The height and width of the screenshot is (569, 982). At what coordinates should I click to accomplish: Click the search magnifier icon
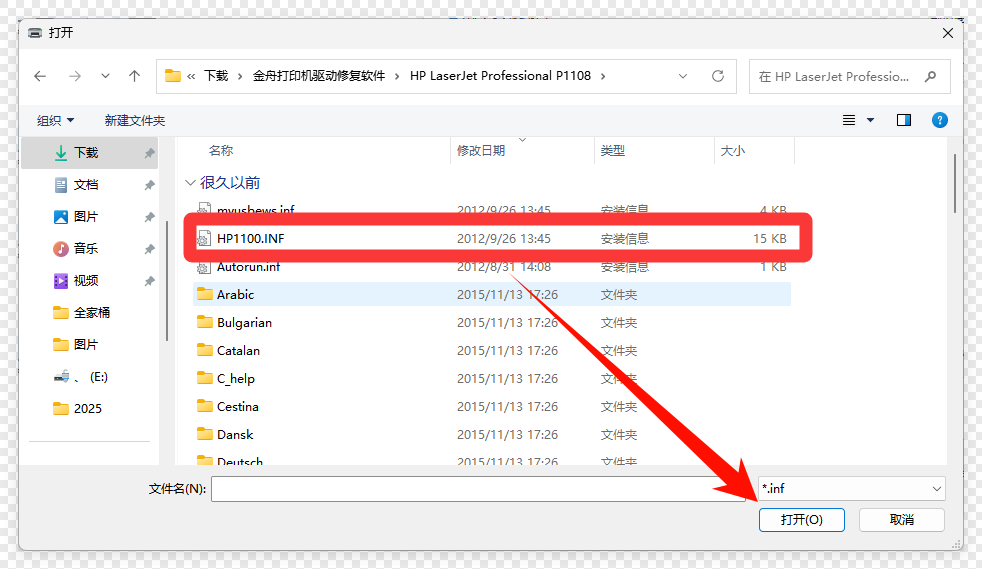(x=930, y=76)
